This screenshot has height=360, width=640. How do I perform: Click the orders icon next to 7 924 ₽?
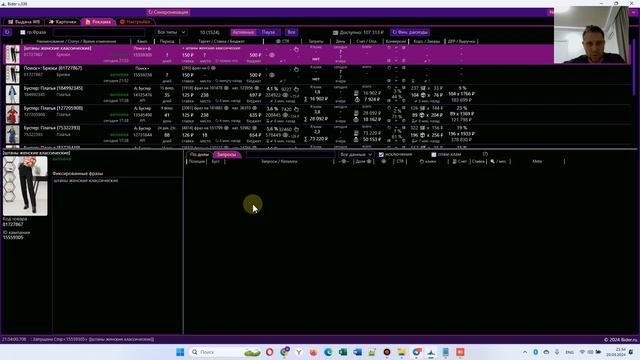point(357,99)
